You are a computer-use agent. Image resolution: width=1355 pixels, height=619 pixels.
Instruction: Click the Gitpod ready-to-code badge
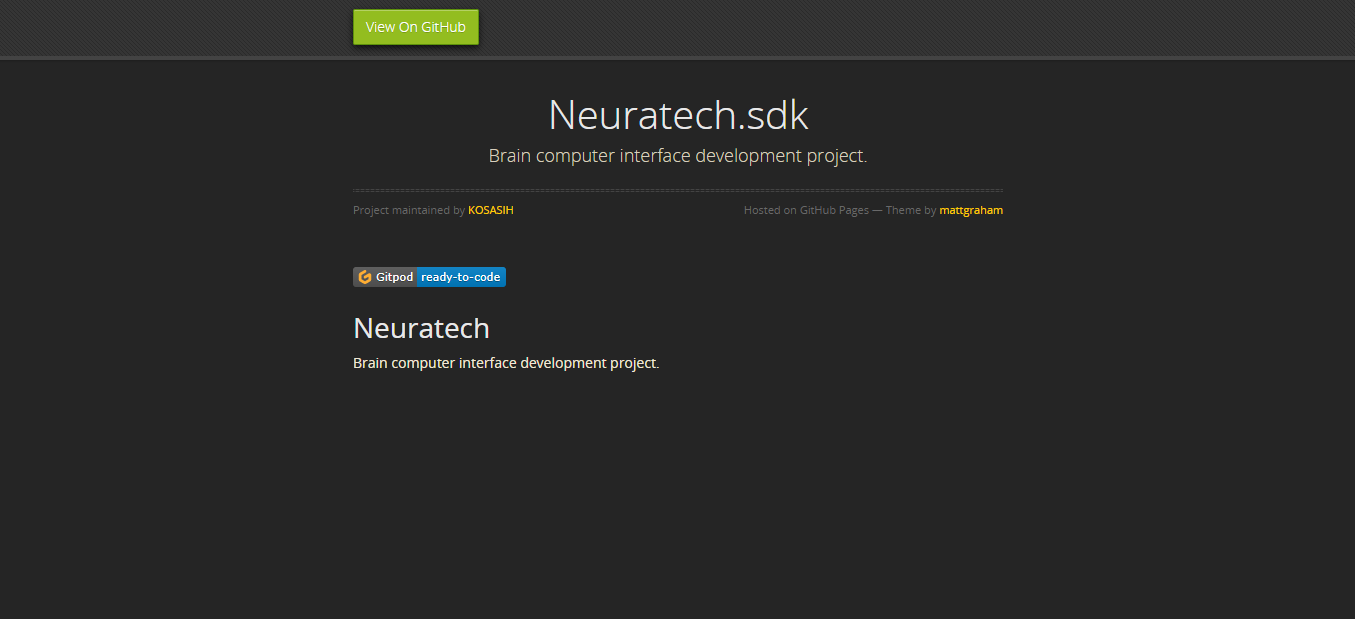point(429,277)
